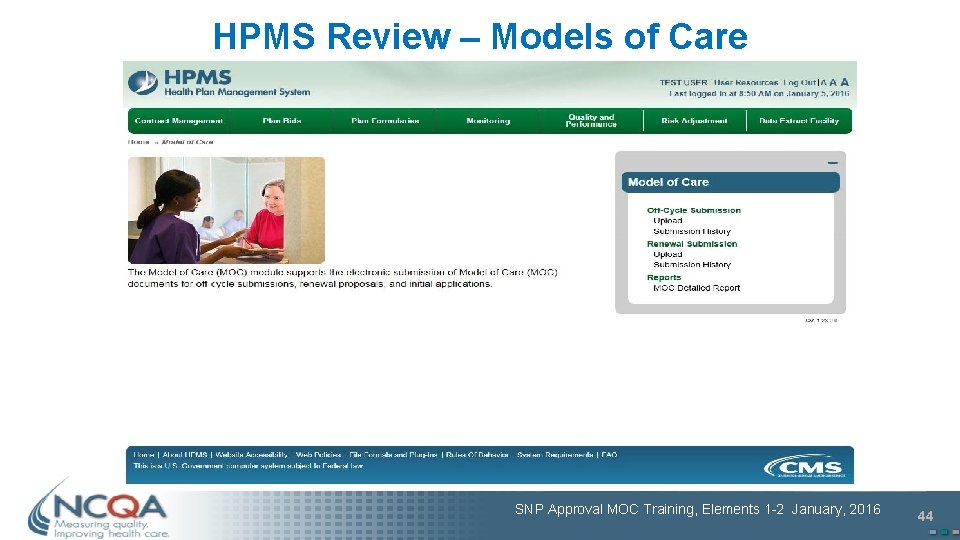Click the Off-Cycle Submission heading
Image resolution: width=960 pixels, height=540 pixels.
coord(694,210)
